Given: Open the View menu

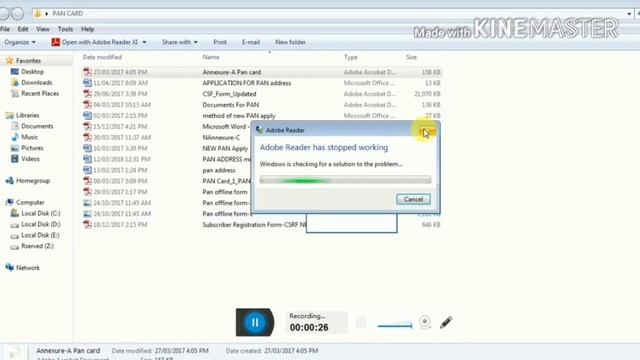Looking at the screenshot, I should pyautogui.click(x=42, y=29).
